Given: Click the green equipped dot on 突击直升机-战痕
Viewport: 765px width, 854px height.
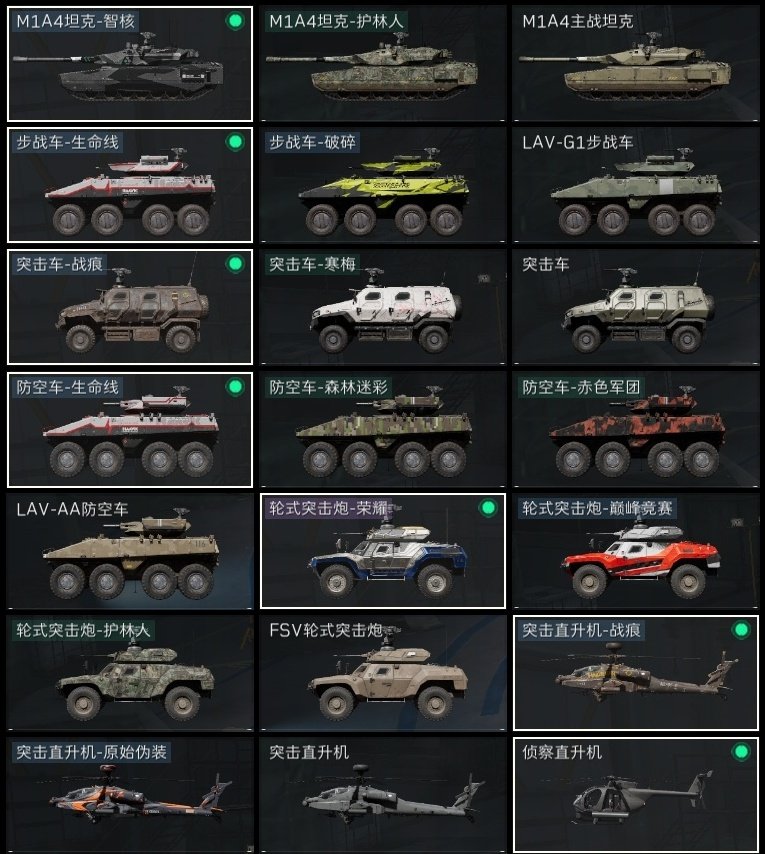Looking at the screenshot, I should point(741,630).
